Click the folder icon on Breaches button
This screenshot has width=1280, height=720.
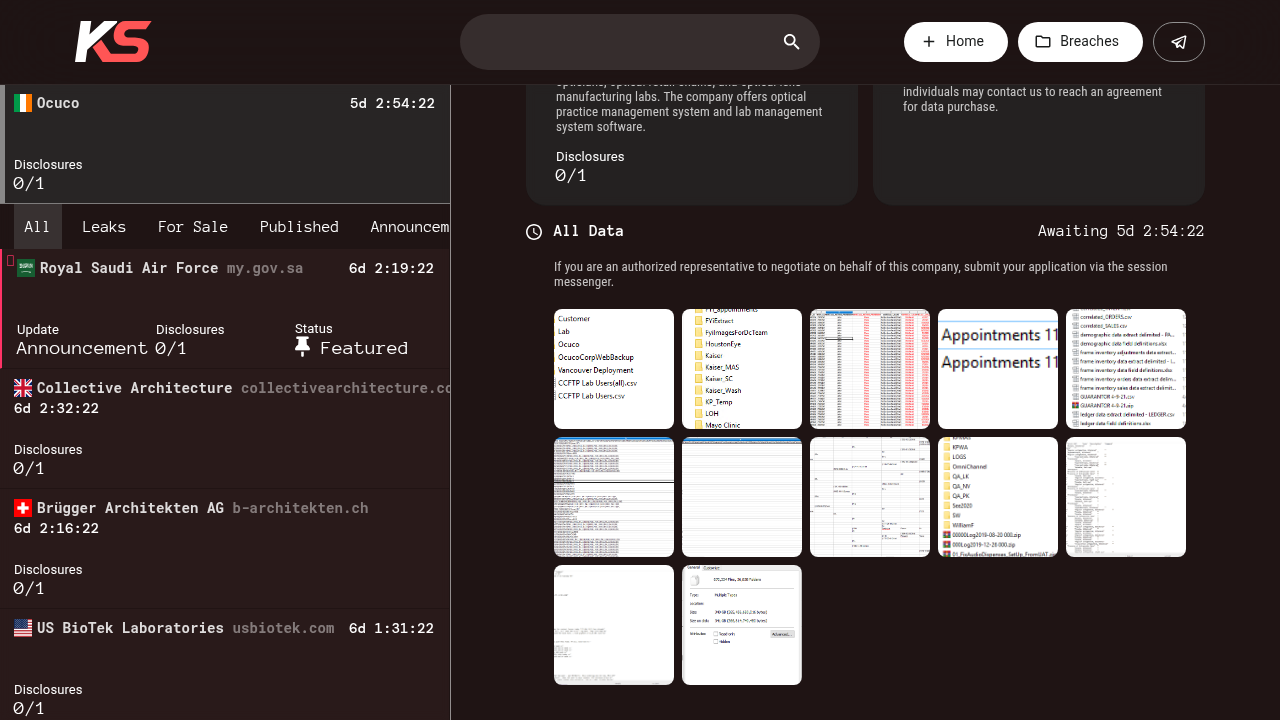point(1043,42)
